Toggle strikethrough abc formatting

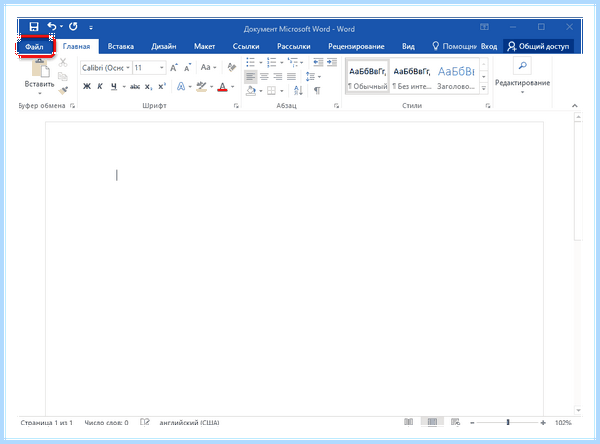click(135, 87)
